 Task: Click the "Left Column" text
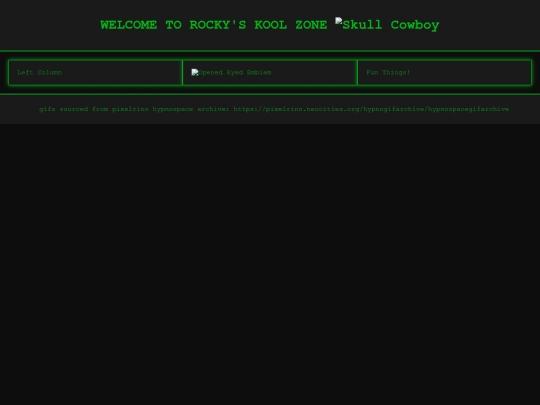pos(40,72)
